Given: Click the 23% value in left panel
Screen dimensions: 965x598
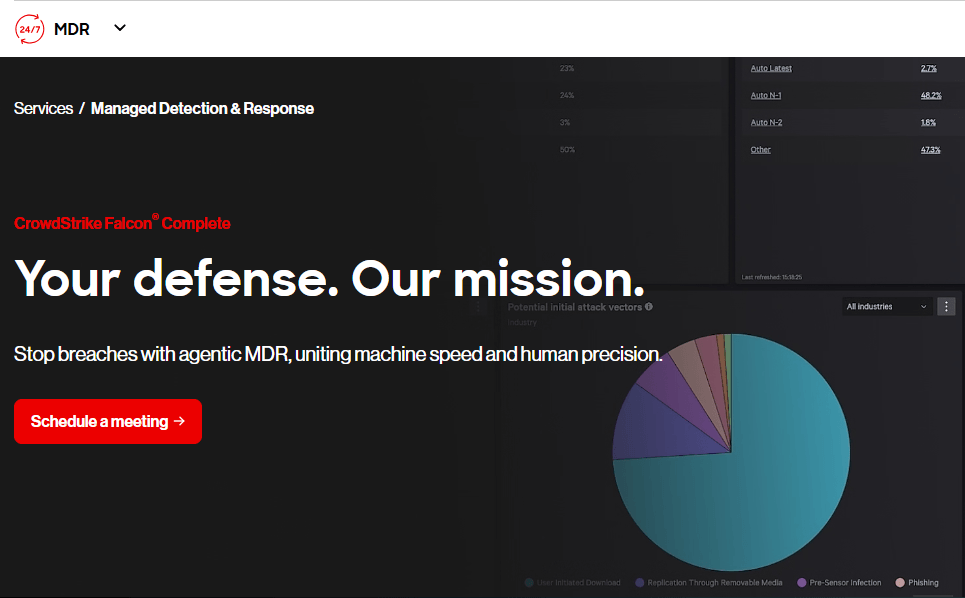Looking at the screenshot, I should coord(567,68).
